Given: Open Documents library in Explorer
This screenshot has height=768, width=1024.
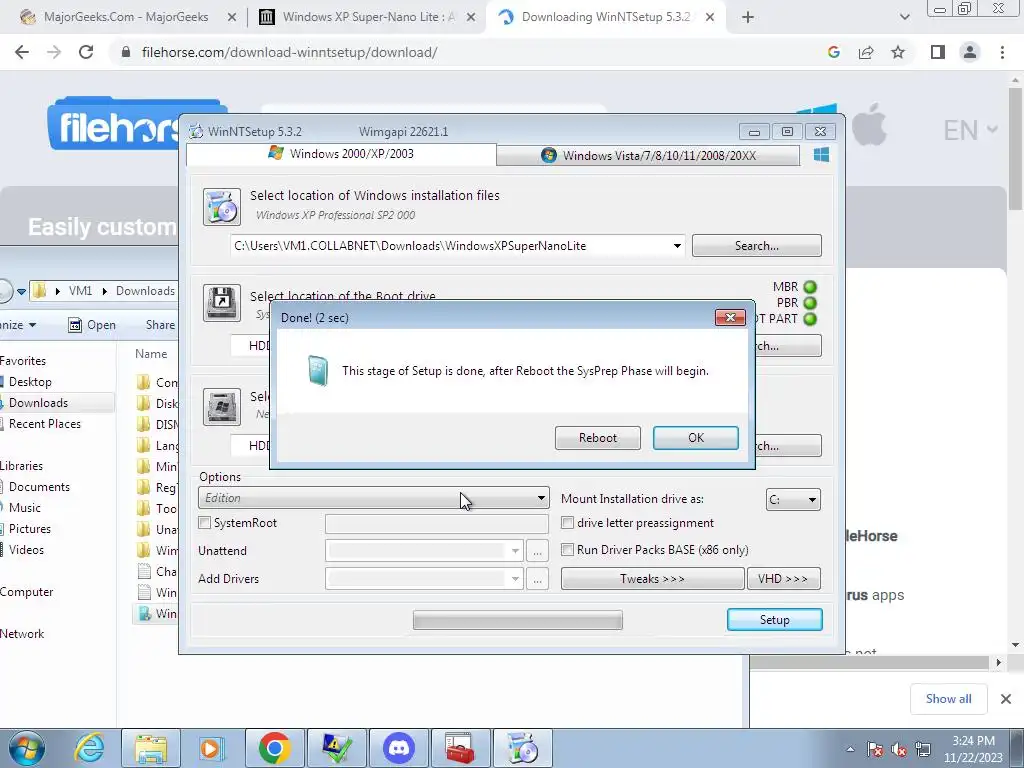Looking at the screenshot, I should (x=39, y=487).
